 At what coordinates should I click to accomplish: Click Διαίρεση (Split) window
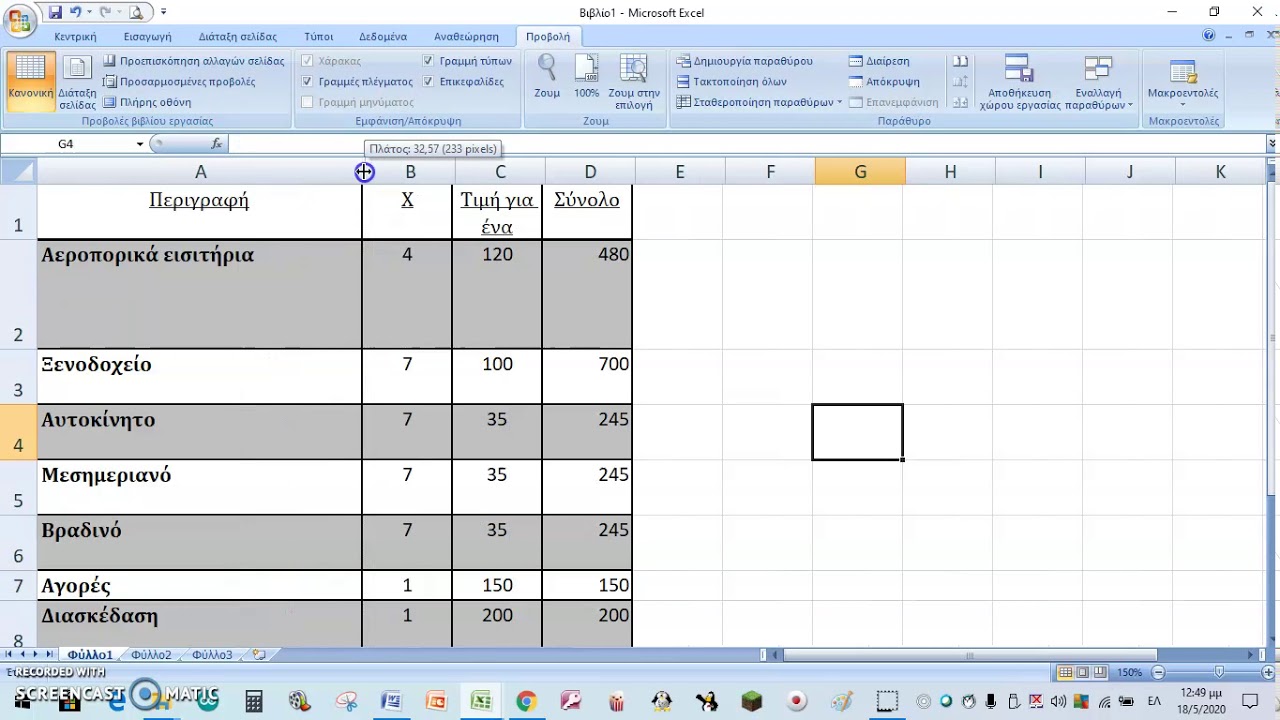pos(879,61)
